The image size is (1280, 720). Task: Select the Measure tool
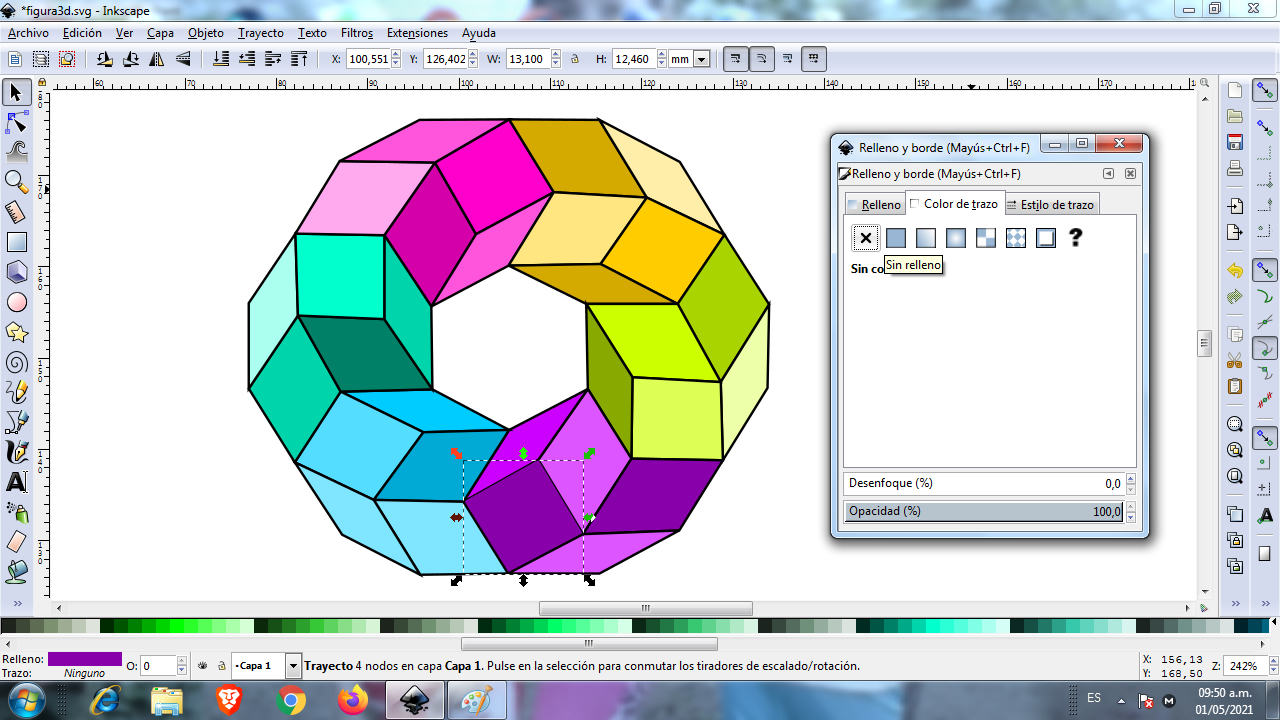(16, 212)
